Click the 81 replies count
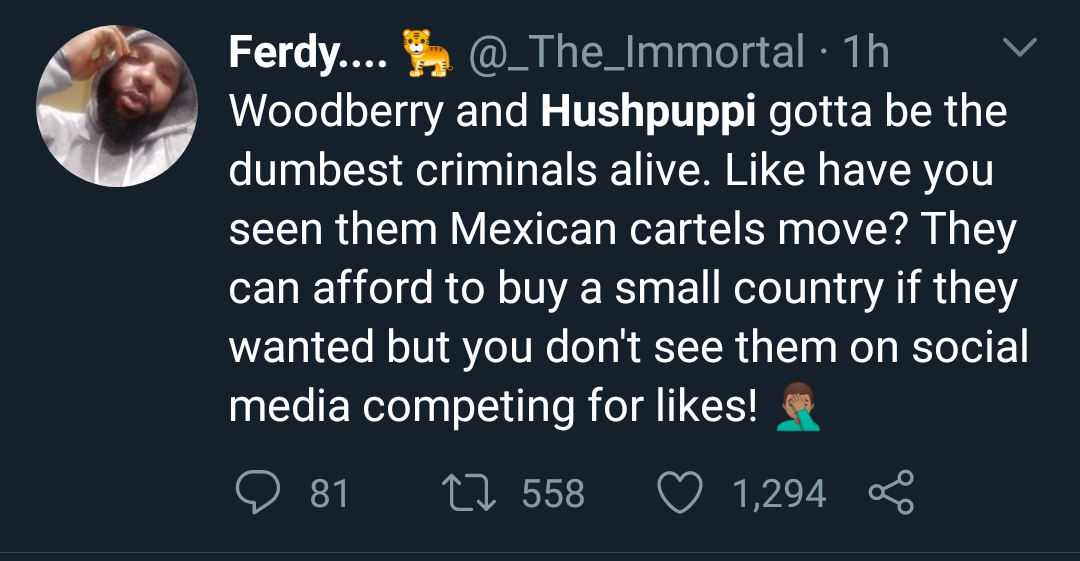1080x561 pixels. 329,494
